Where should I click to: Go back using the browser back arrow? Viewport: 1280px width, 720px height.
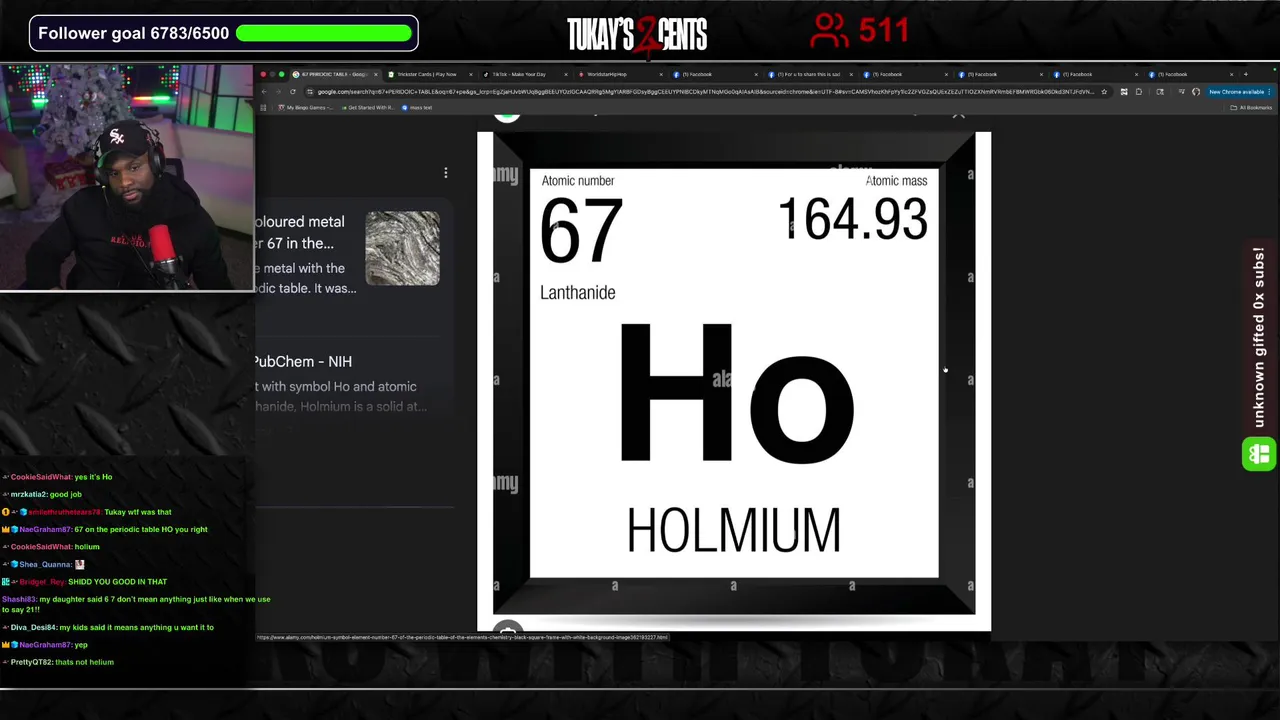tap(265, 92)
